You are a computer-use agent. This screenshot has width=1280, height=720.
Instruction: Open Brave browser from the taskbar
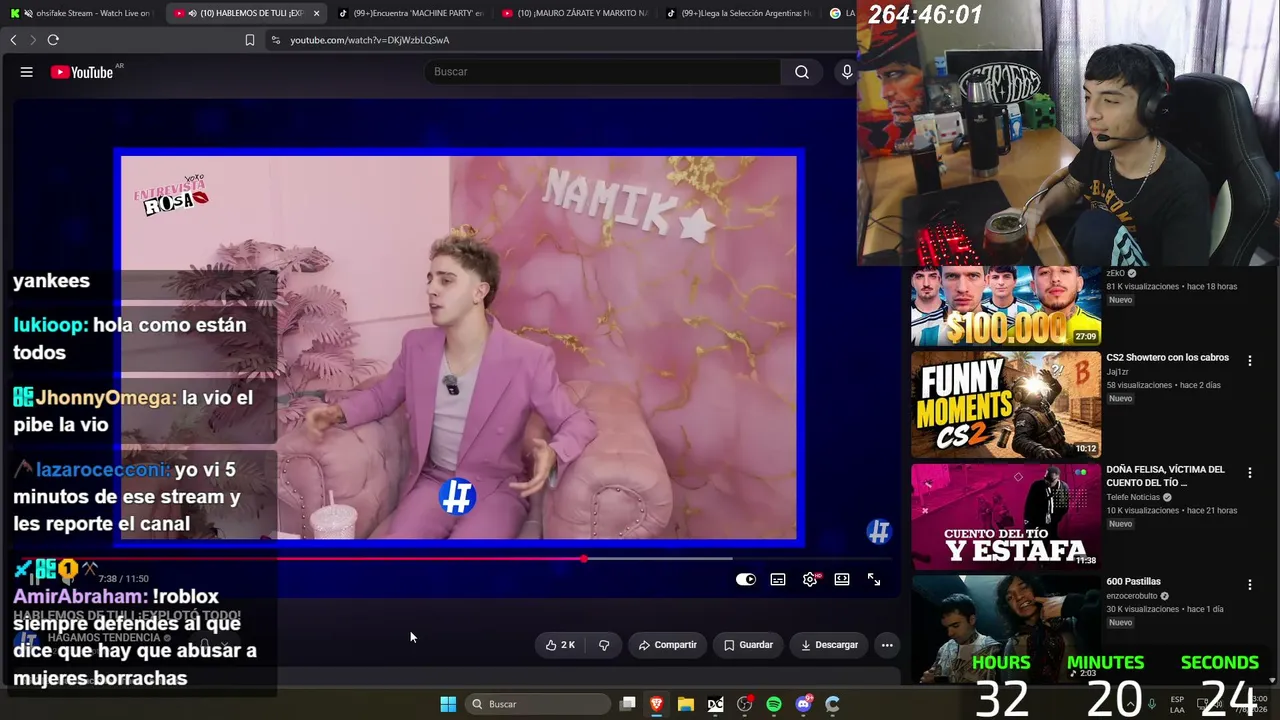pos(656,704)
